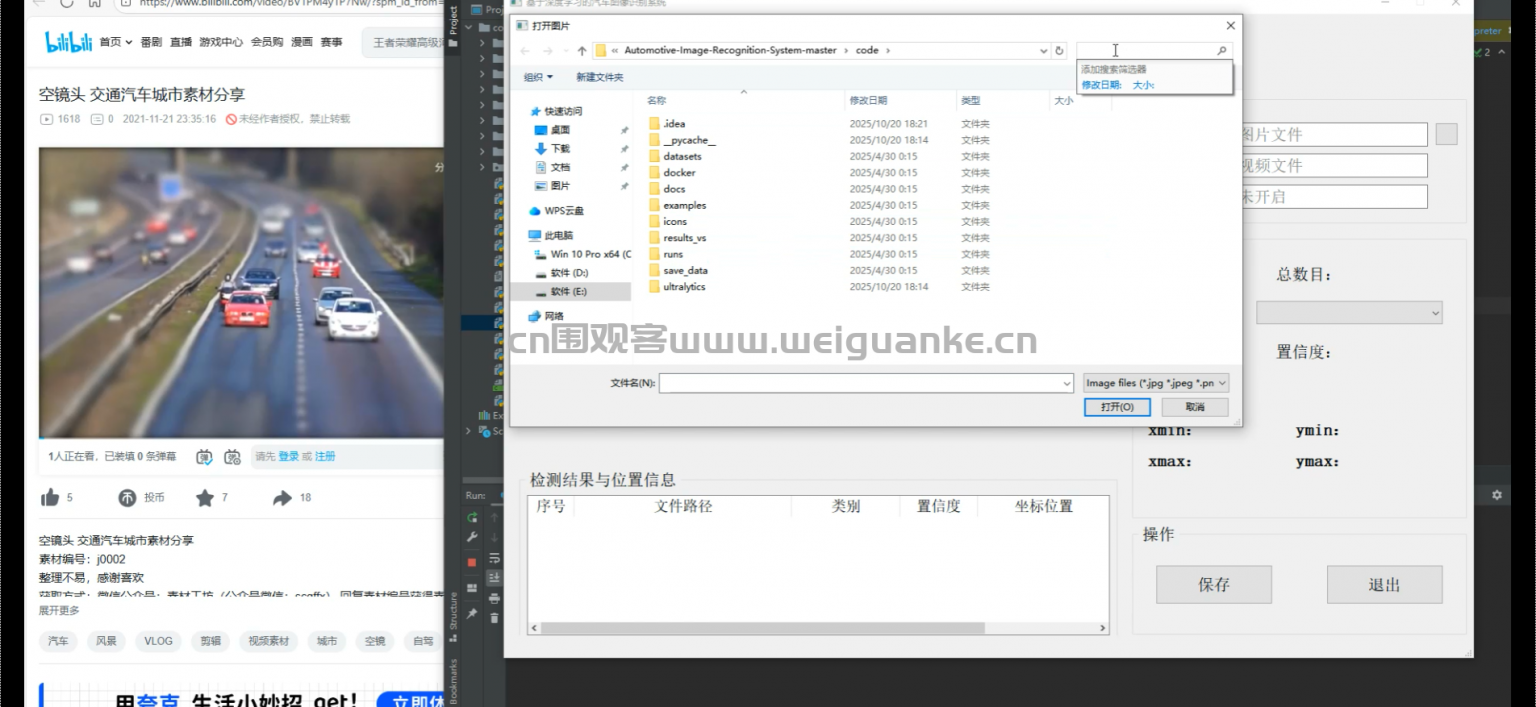Click the thumbs-up like icon showing 5
This screenshot has width=1536, height=707.
click(51, 496)
